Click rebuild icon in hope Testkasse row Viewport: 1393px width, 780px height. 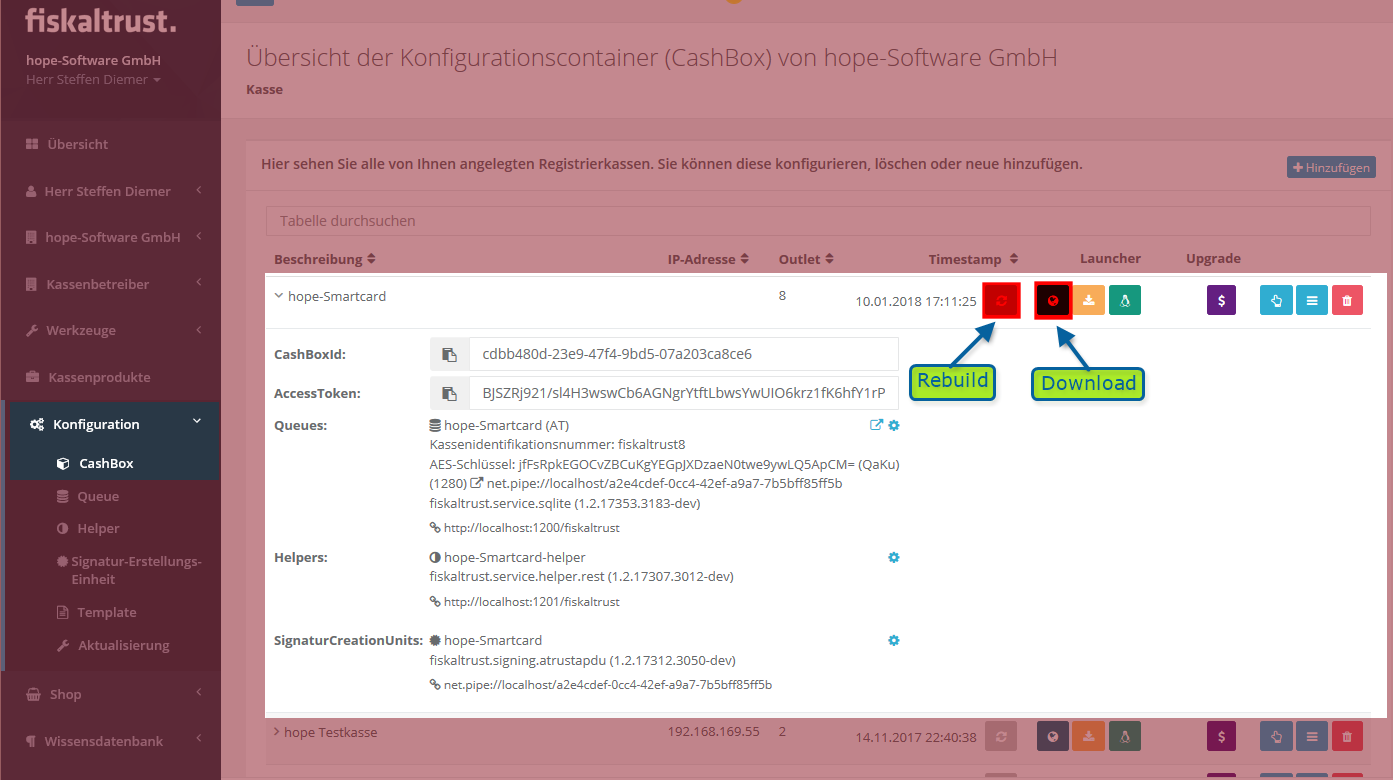pos(1001,737)
